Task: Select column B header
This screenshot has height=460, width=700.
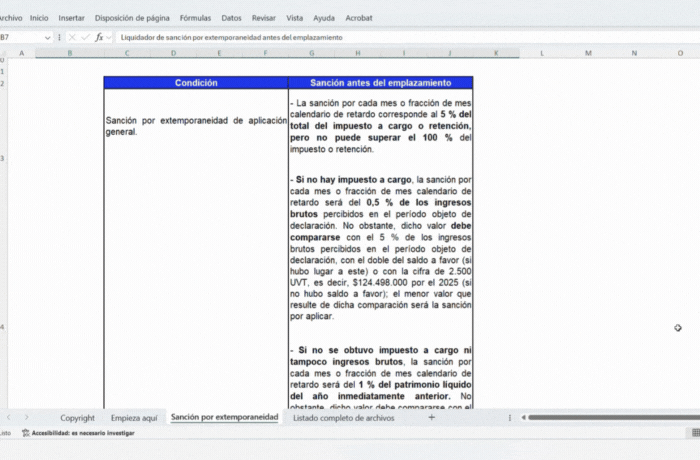Action: (x=70, y=53)
